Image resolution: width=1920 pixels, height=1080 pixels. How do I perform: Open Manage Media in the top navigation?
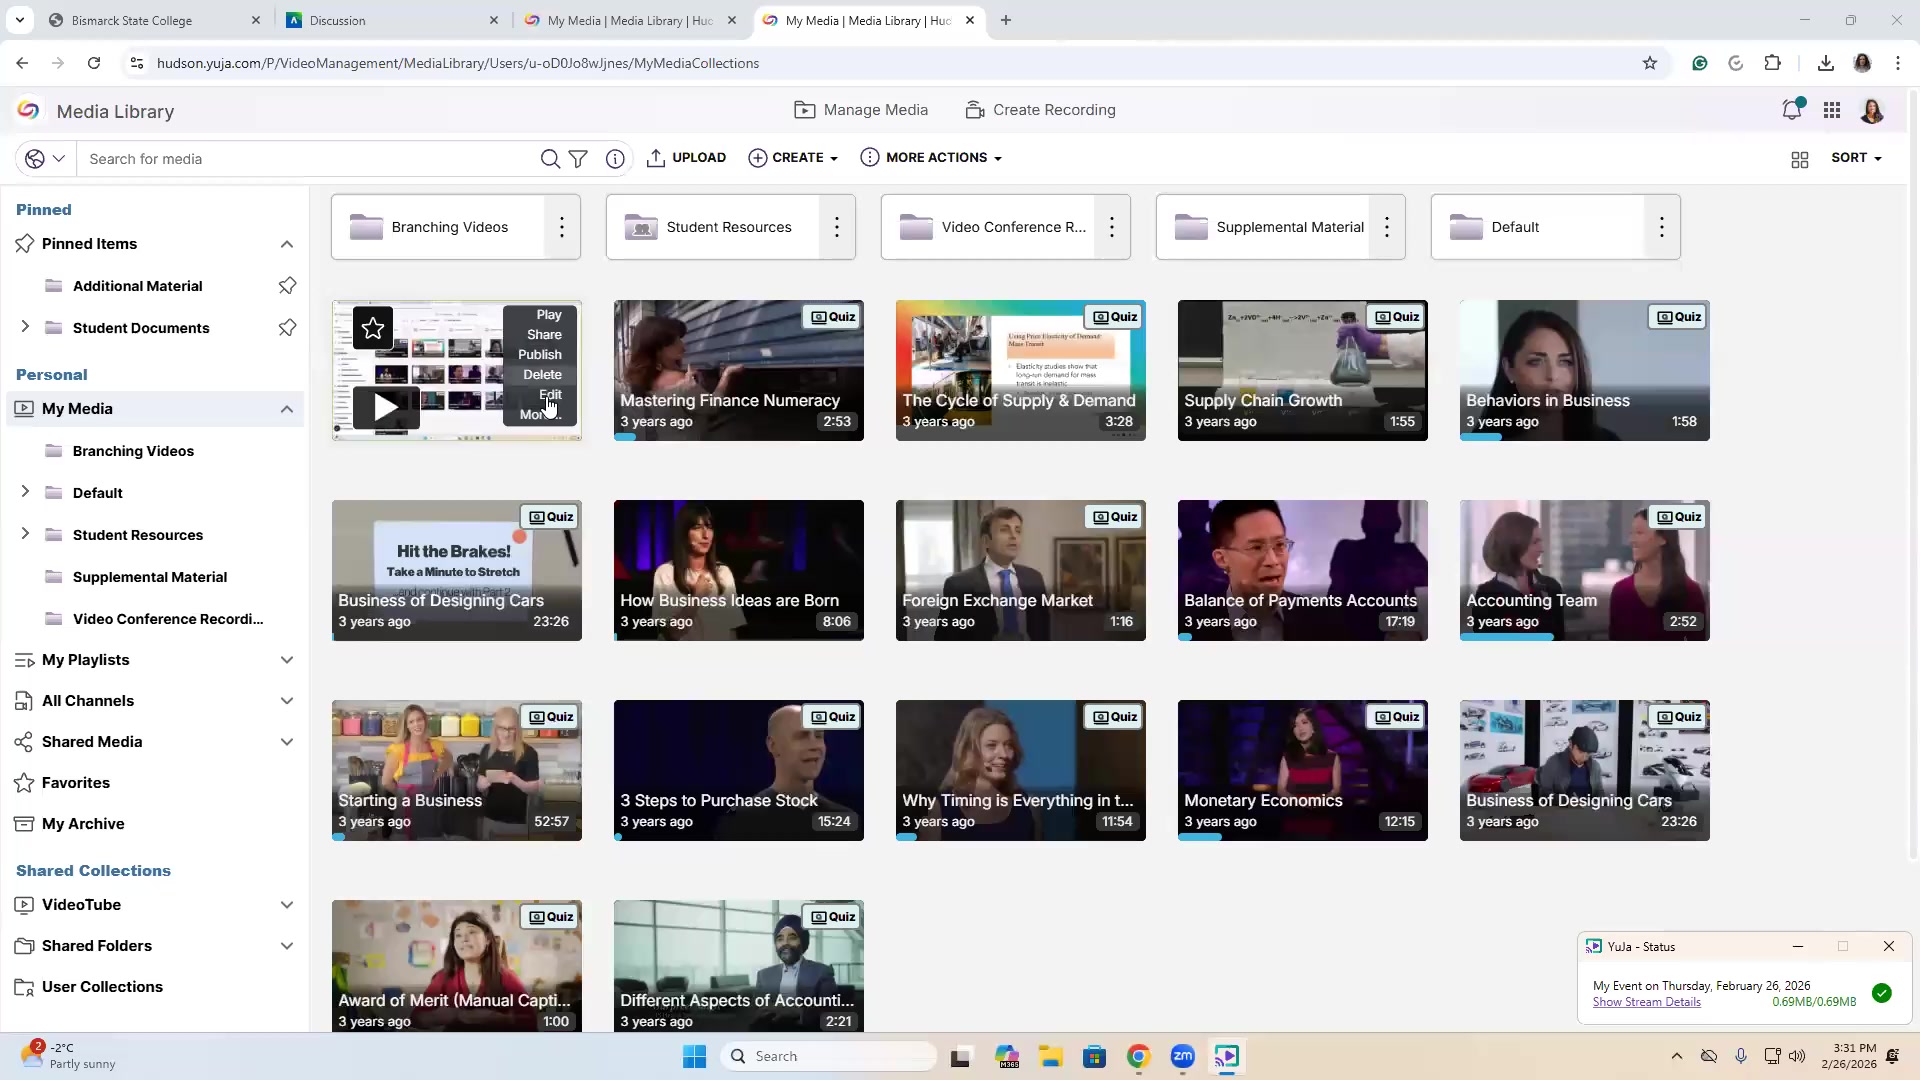pyautogui.click(x=861, y=110)
